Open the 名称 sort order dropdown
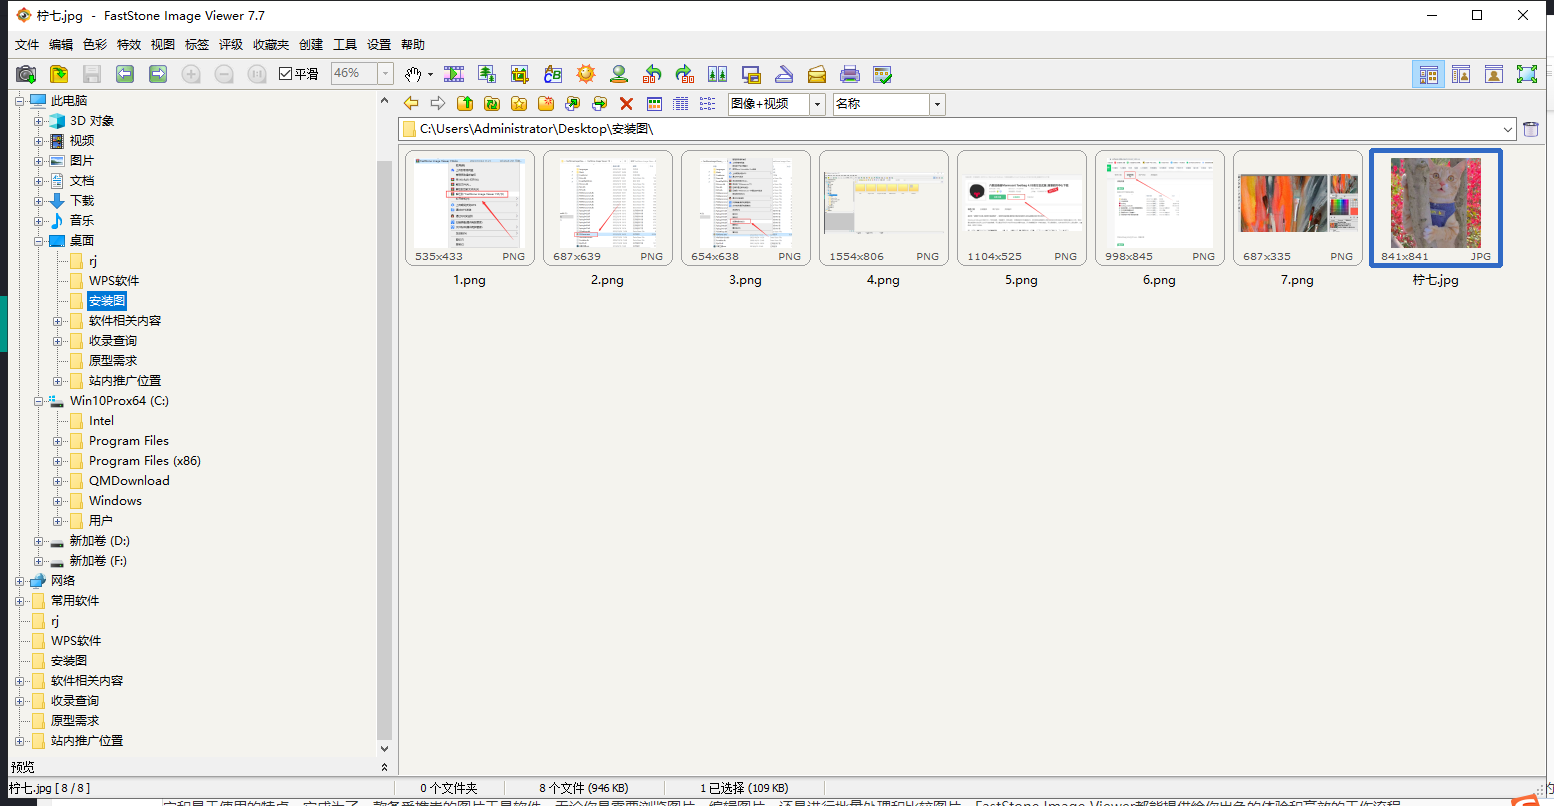 pyautogui.click(x=936, y=103)
